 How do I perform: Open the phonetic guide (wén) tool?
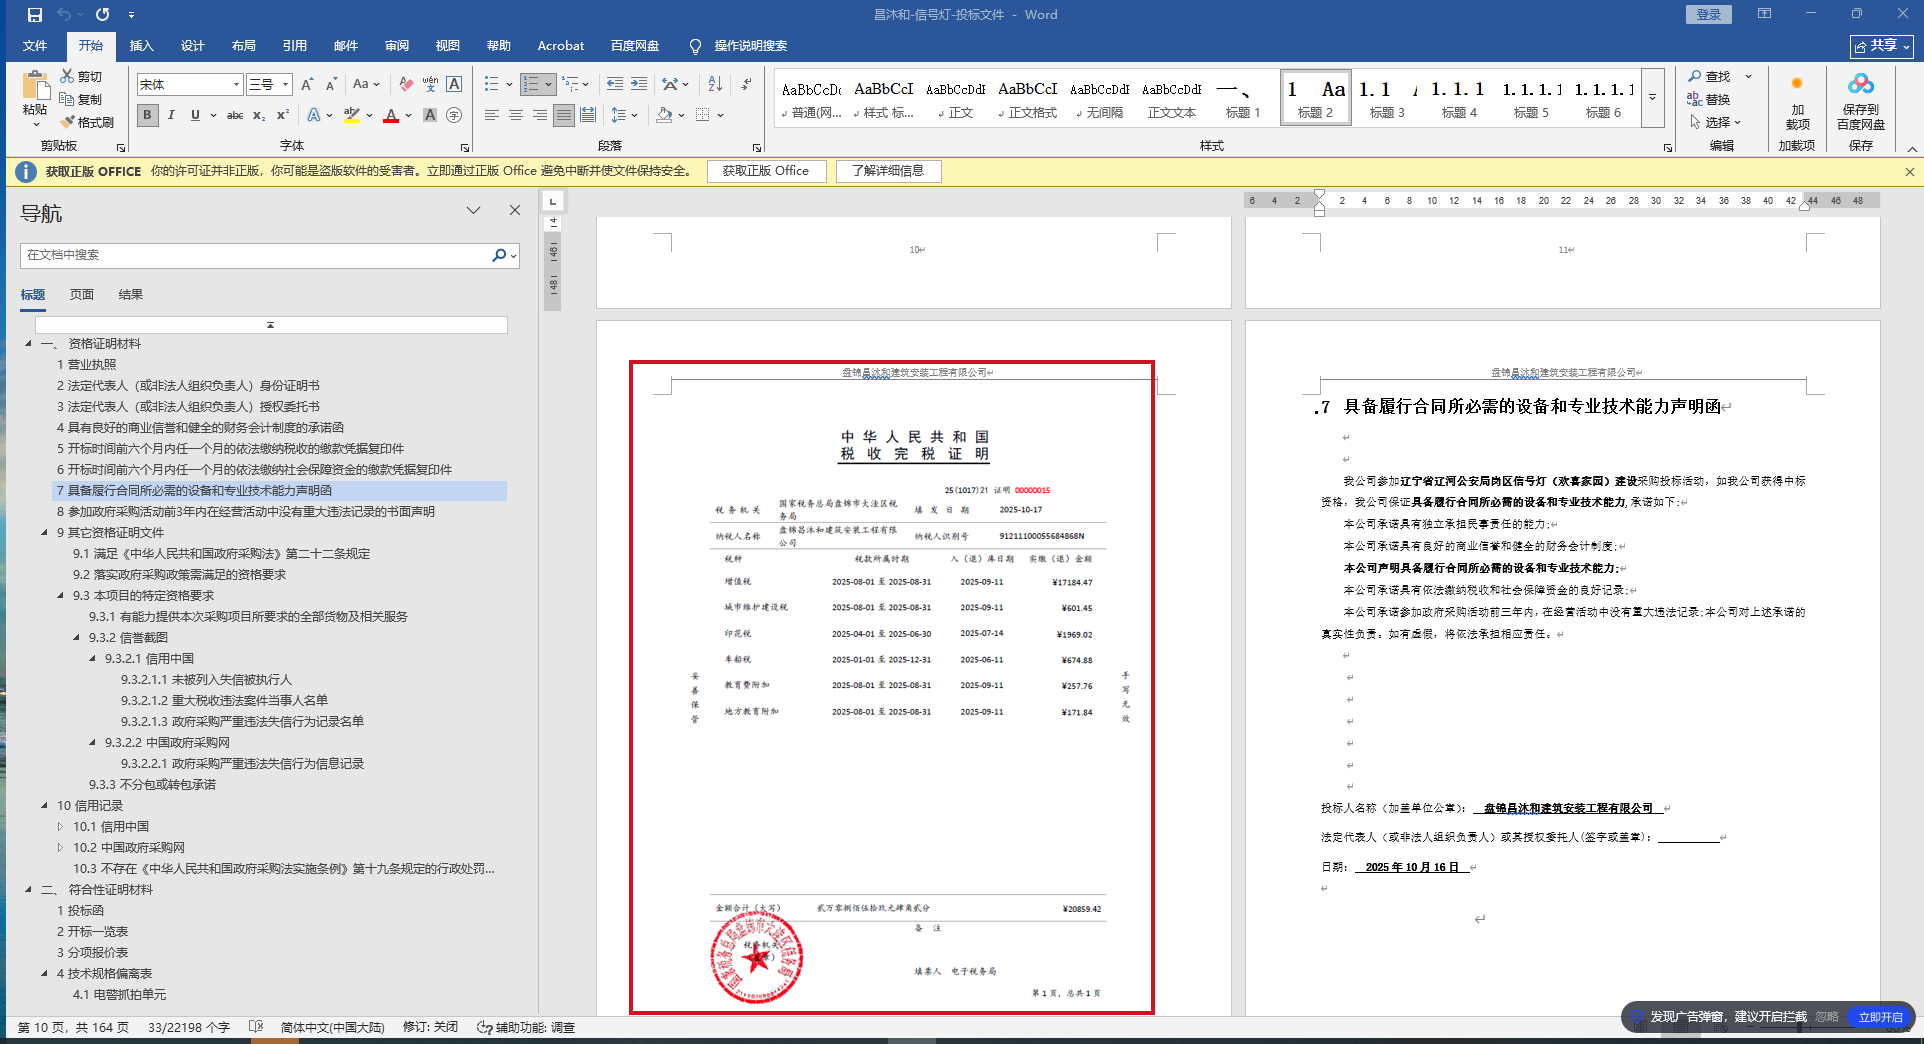click(x=430, y=84)
